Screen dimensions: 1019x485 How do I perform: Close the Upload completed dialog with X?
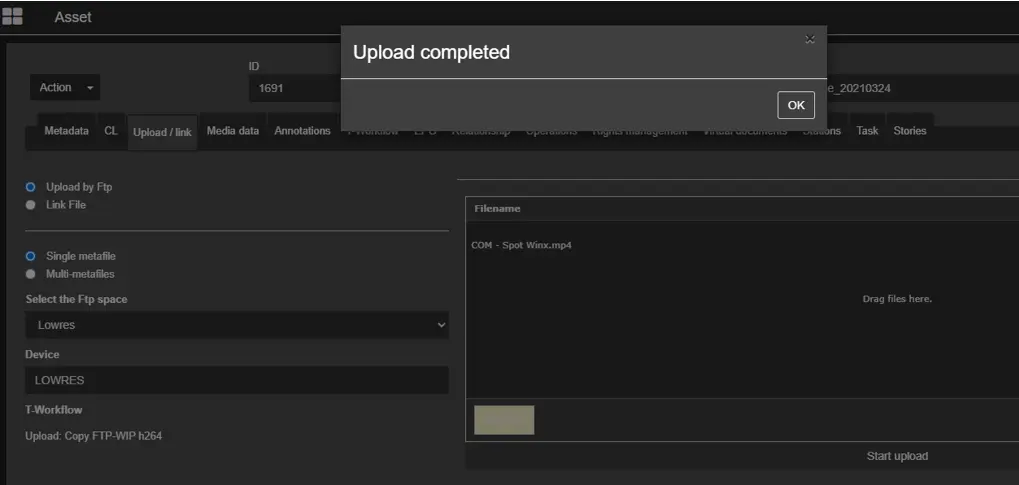tap(809, 39)
